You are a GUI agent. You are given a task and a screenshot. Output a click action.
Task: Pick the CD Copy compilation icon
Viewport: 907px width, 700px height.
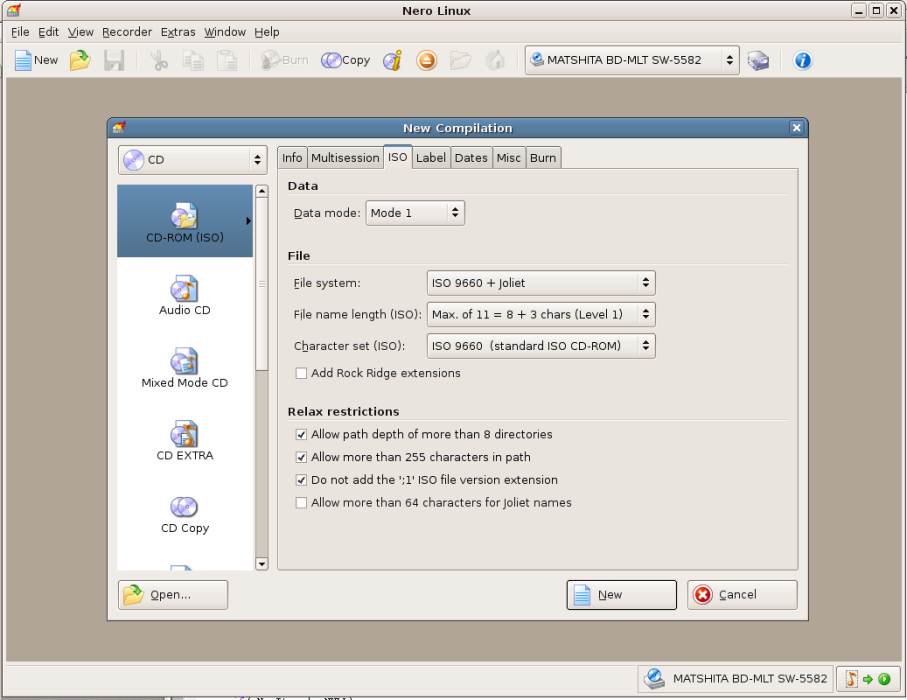coord(185,514)
